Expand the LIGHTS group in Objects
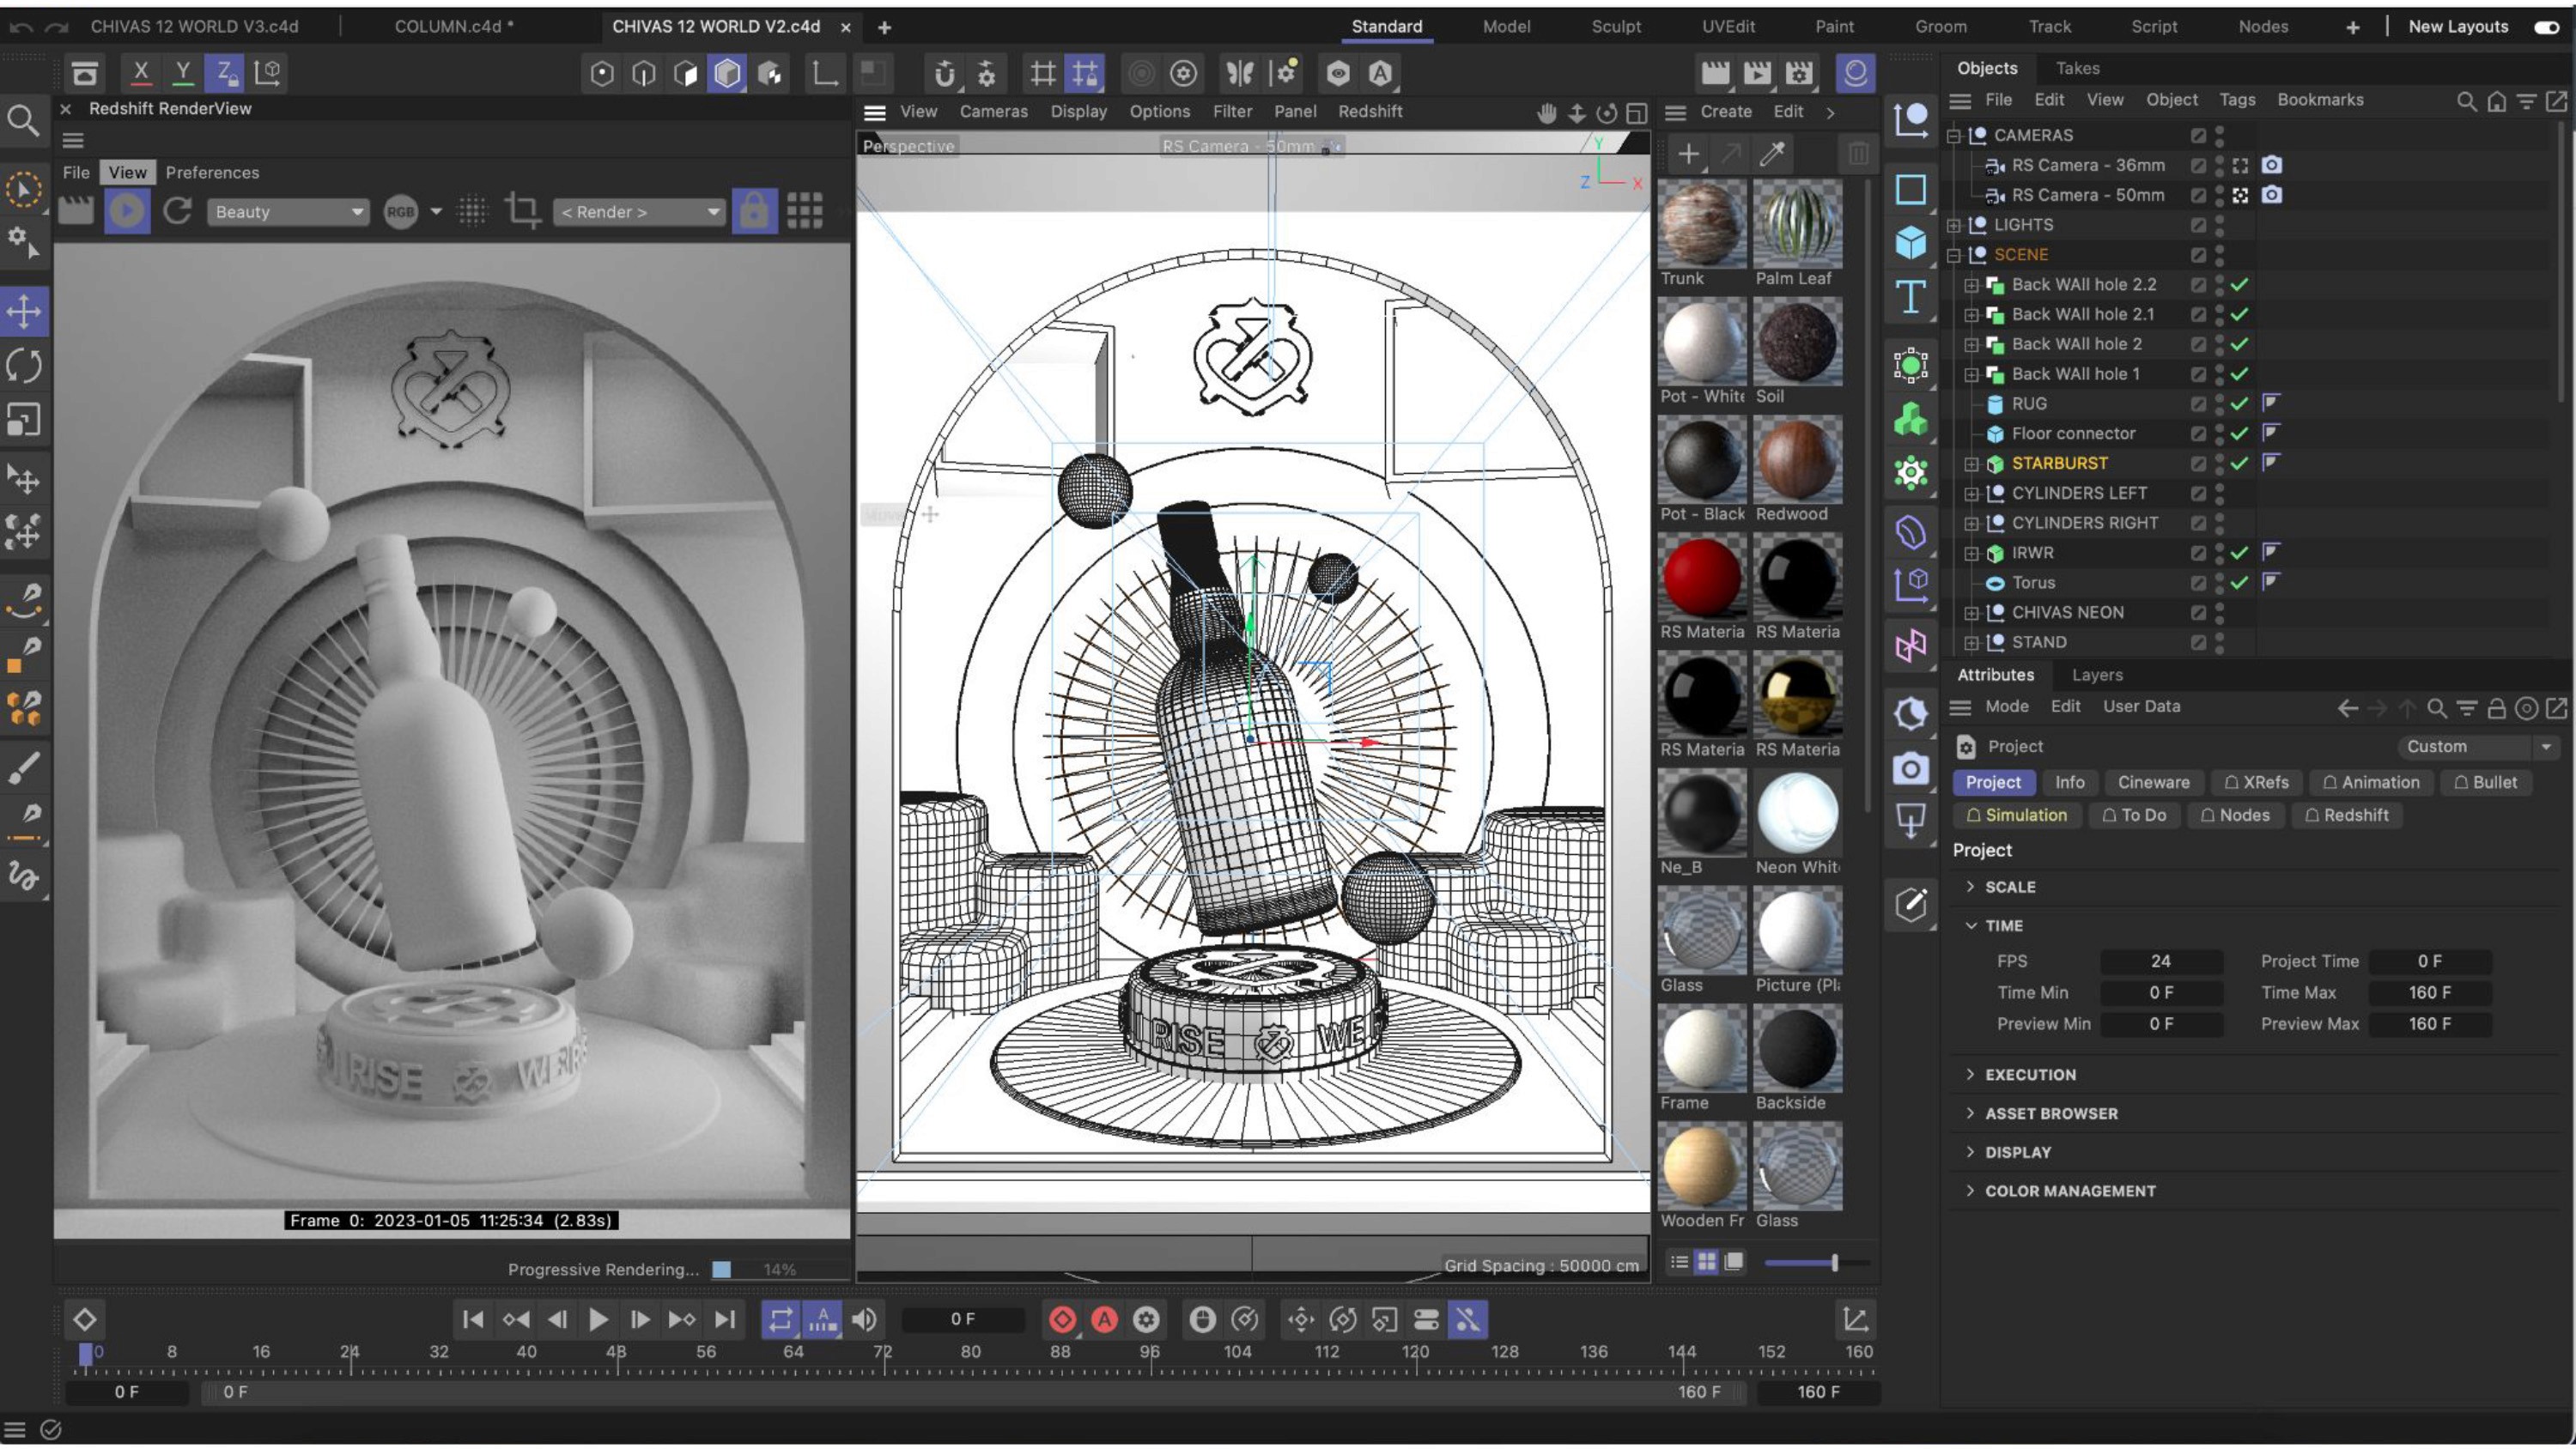This screenshot has width=2576, height=1449. click(1954, 225)
